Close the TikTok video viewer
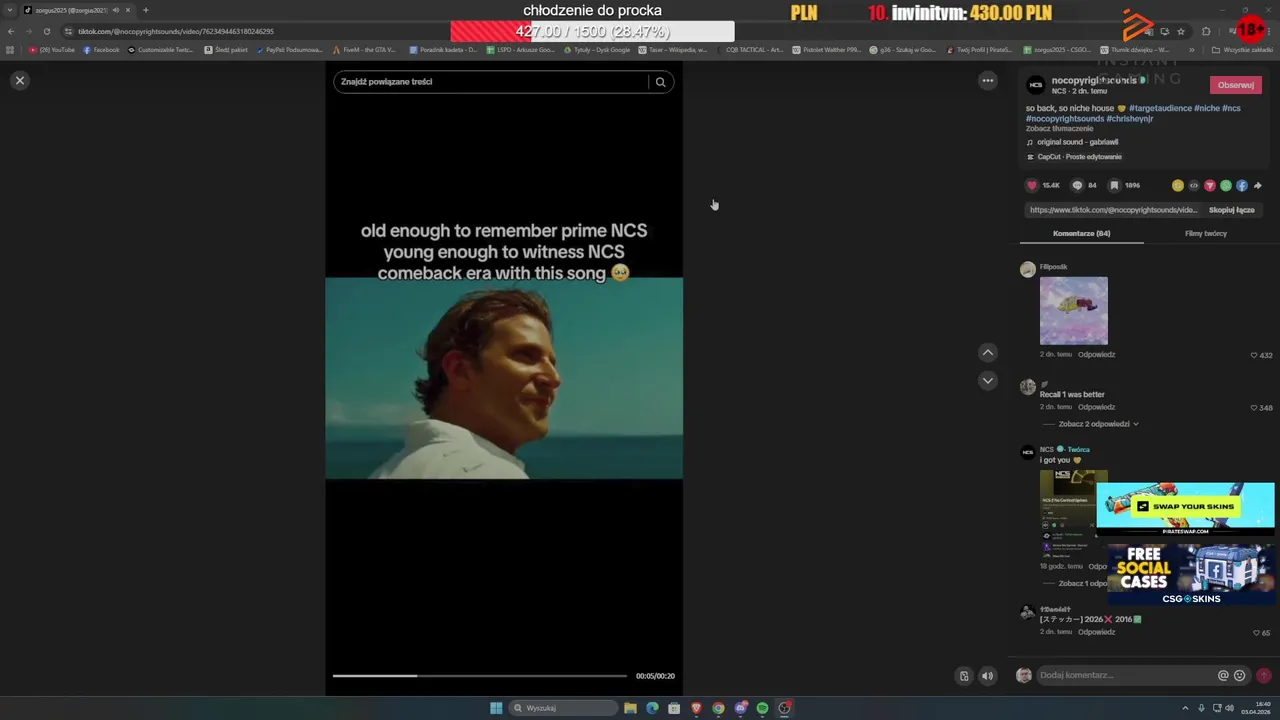Screen dimensions: 1280x720 pos(19,80)
